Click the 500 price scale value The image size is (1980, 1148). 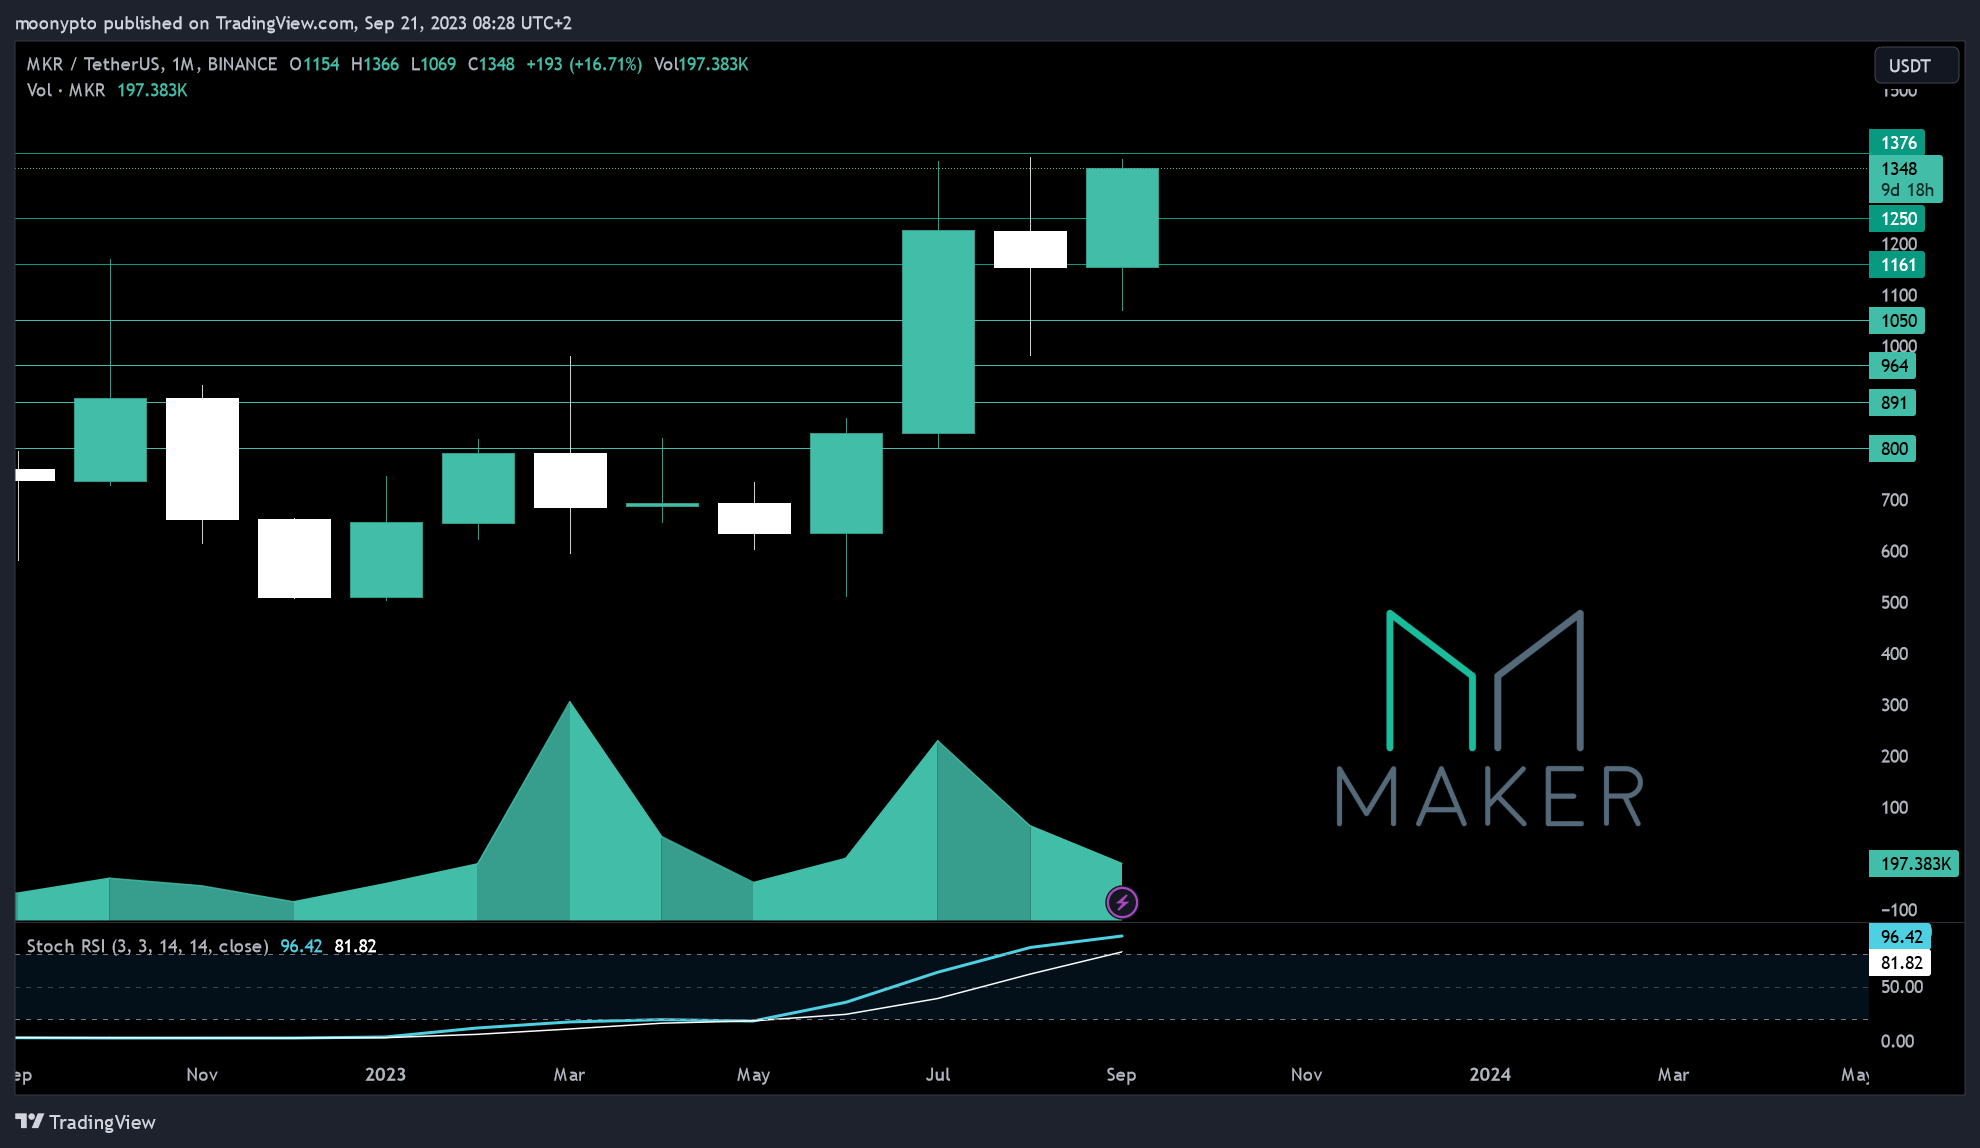tap(1894, 603)
